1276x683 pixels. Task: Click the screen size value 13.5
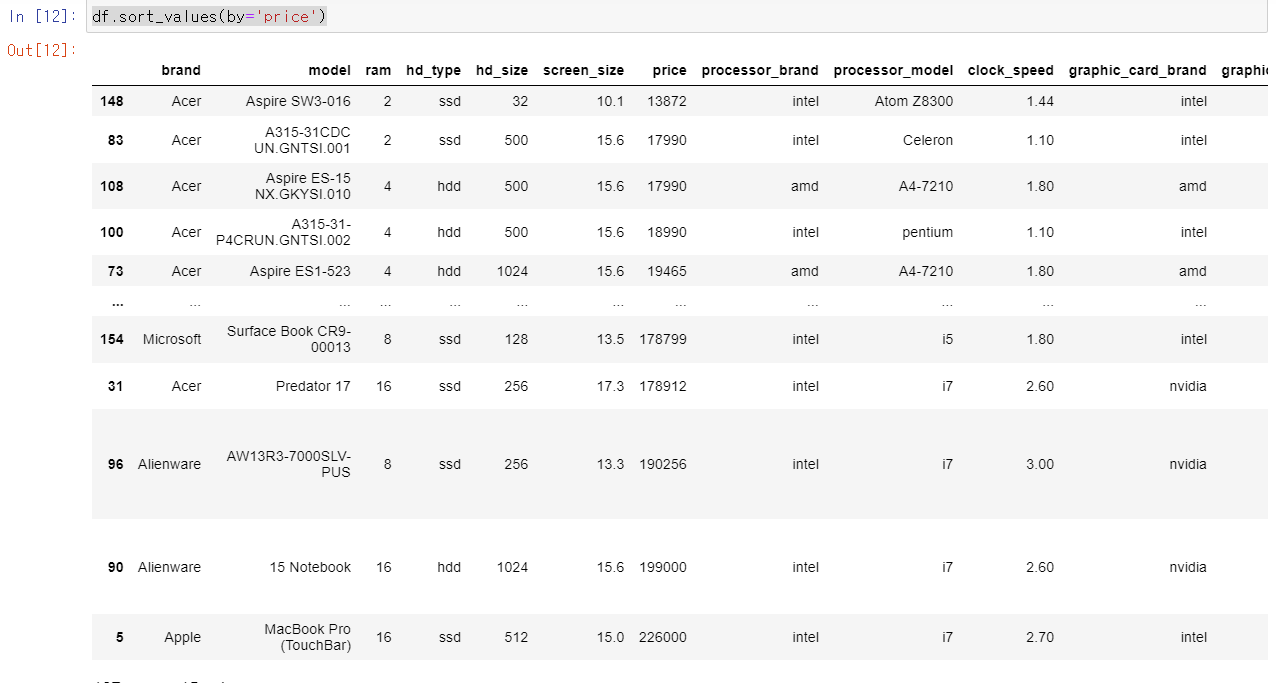click(x=610, y=339)
